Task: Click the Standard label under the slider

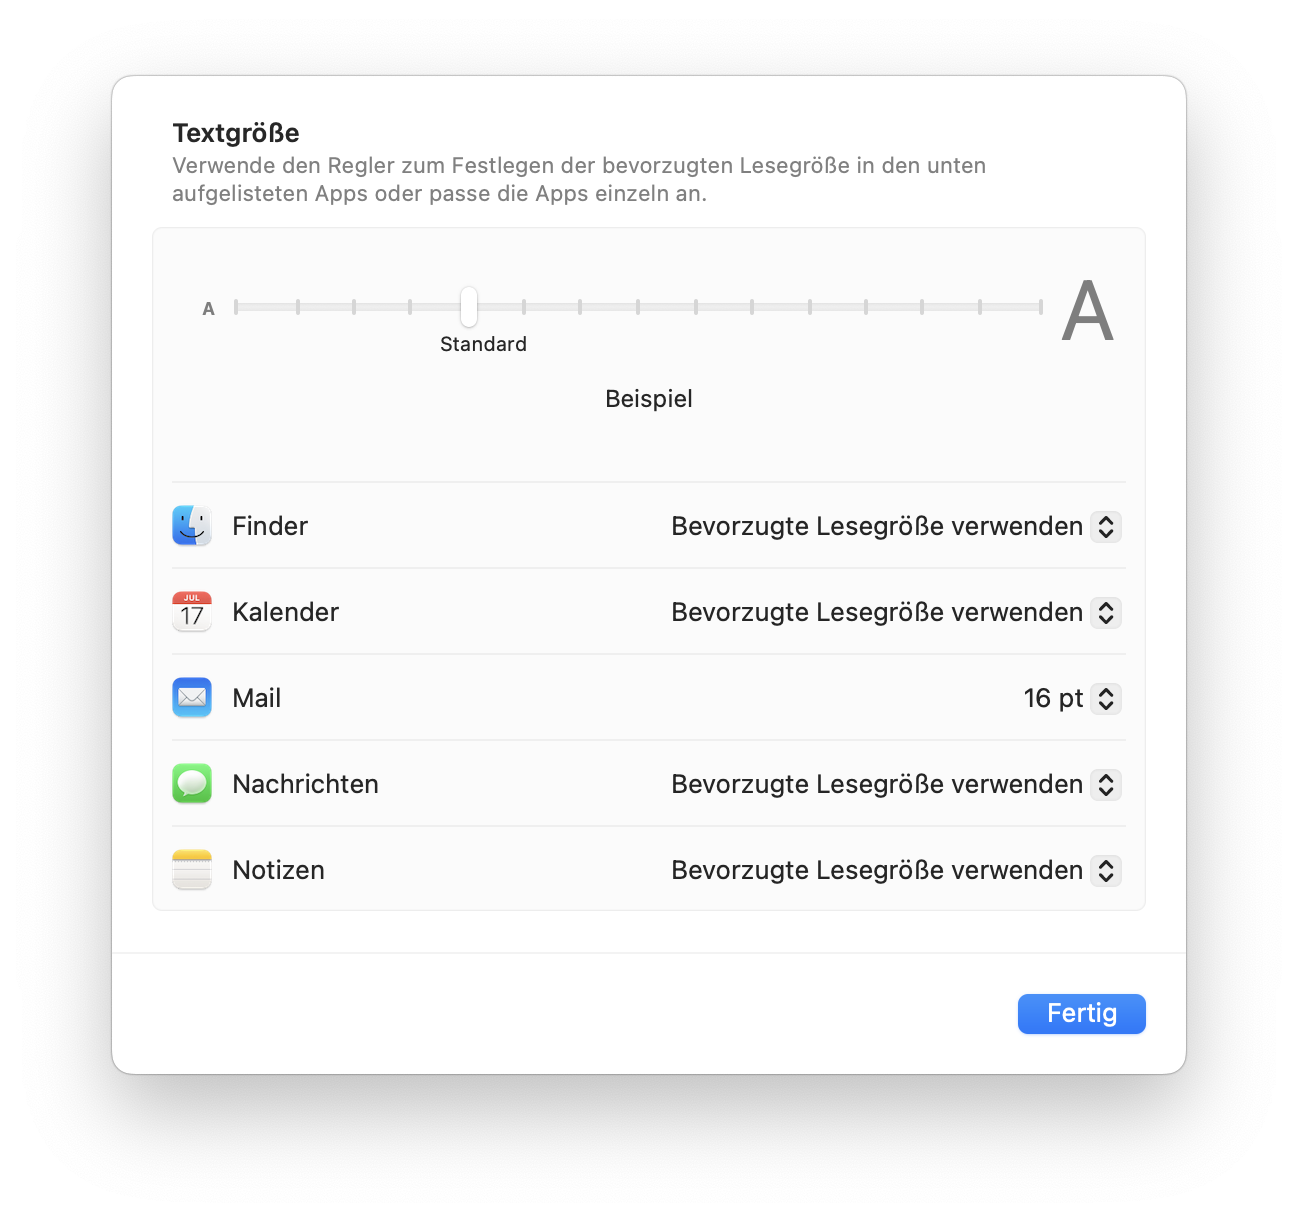Action: (483, 344)
